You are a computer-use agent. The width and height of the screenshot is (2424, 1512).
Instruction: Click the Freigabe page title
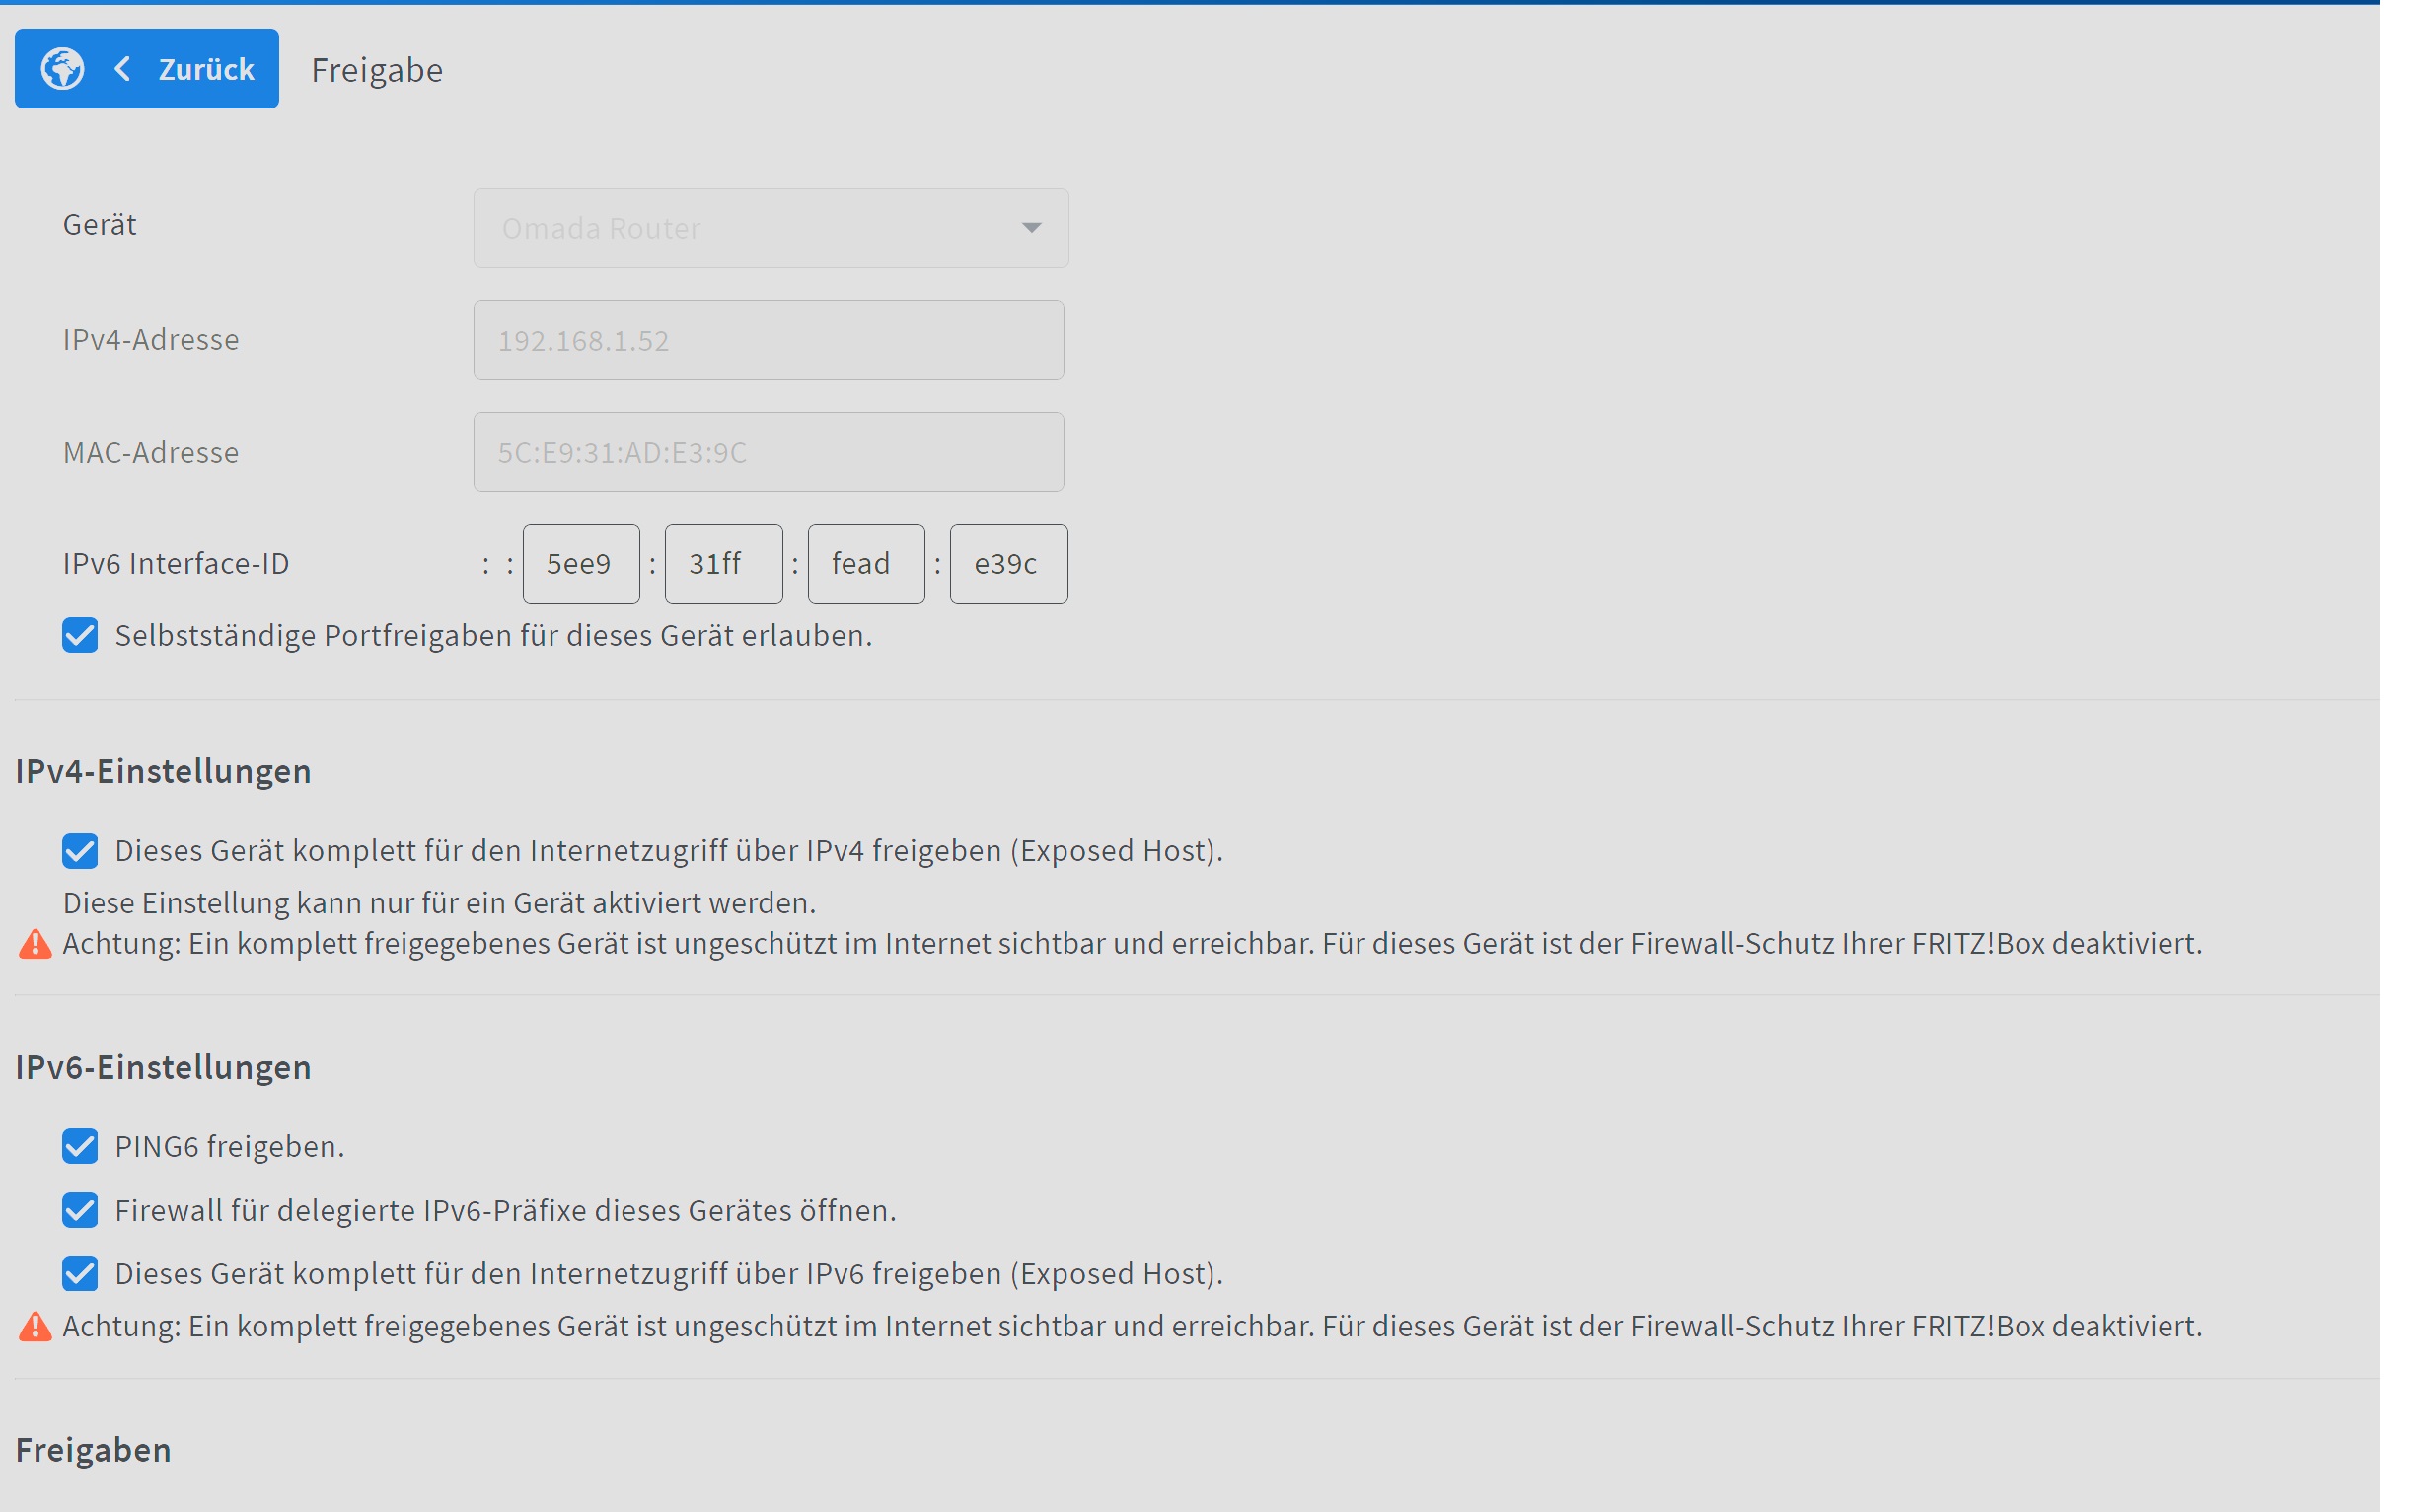coord(377,70)
